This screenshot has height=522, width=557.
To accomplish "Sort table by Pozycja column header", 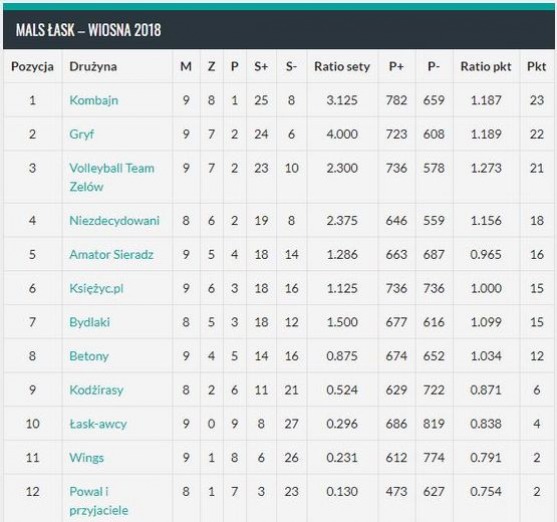I will [32, 66].
